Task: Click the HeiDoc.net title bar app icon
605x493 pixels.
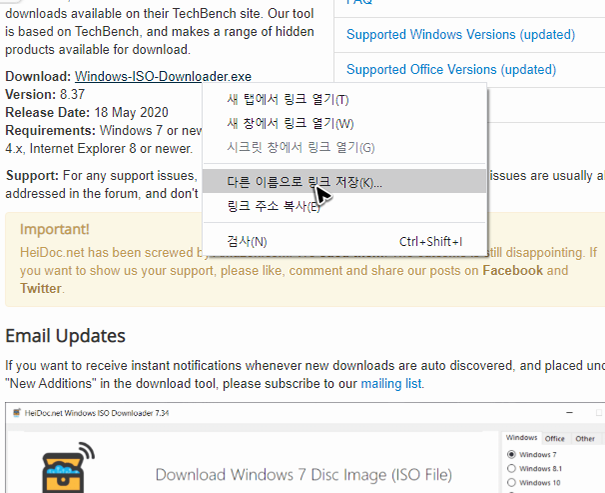Action: coord(17,413)
